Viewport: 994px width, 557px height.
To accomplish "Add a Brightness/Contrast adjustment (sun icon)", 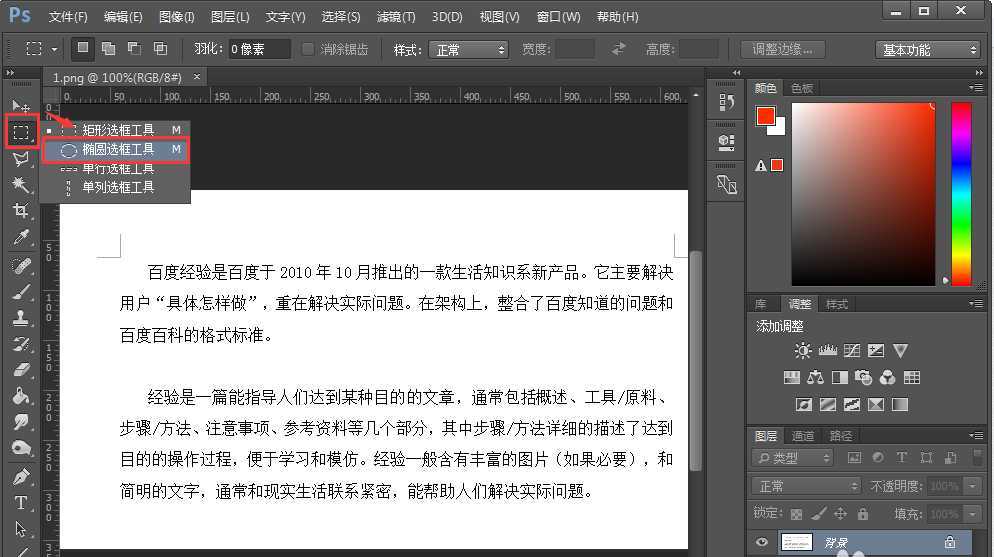I will (803, 351).
